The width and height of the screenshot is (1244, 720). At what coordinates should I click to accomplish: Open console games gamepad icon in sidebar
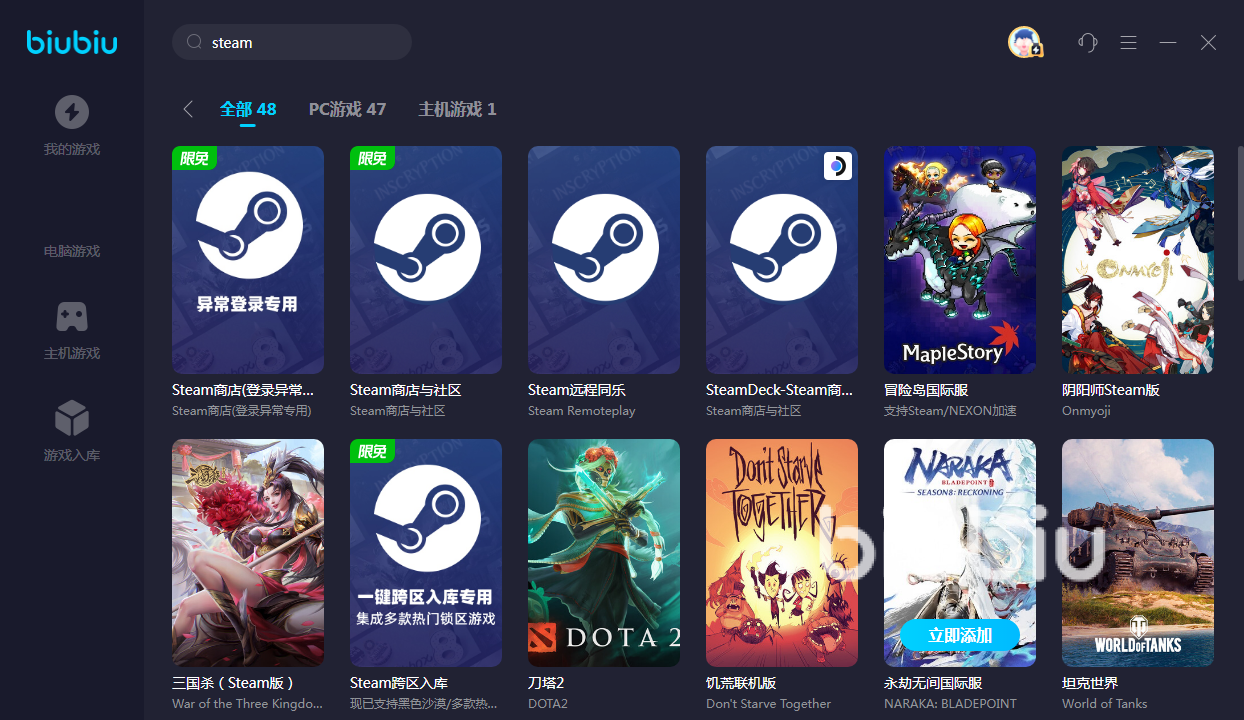(71, 317)
